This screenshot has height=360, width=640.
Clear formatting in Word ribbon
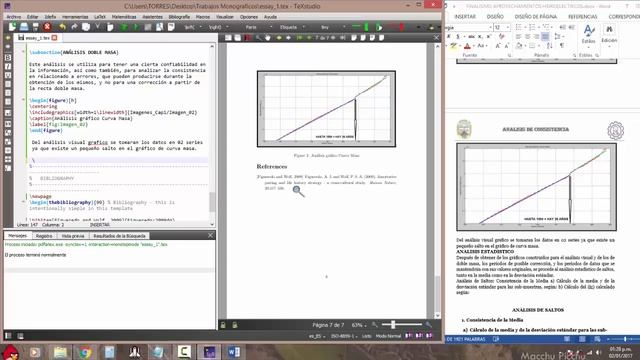point(502,37)
